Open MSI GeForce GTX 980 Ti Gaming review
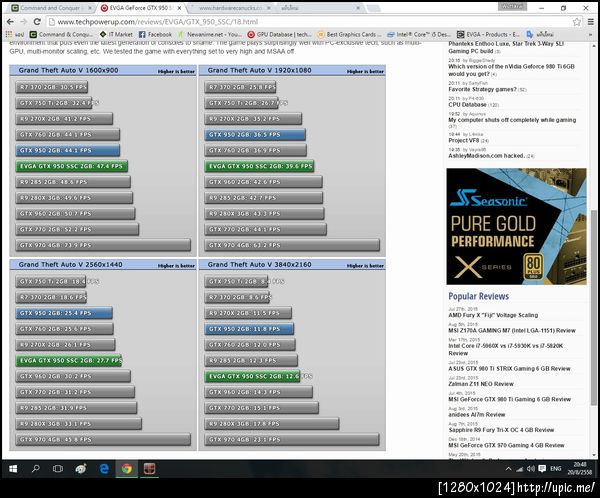Viewport: 600px width, 498px height. point(509,399)
